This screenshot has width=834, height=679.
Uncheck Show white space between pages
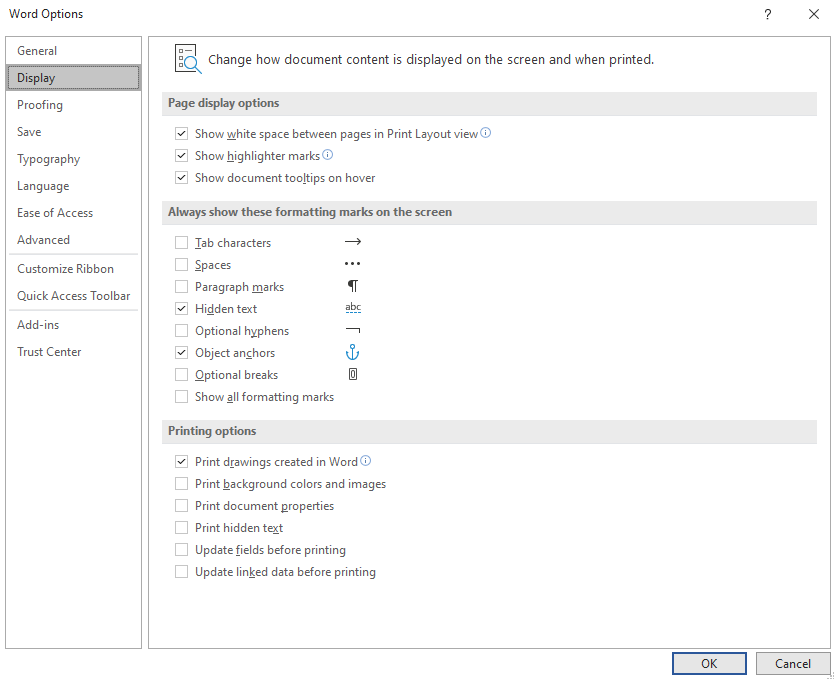pos(181,133)
